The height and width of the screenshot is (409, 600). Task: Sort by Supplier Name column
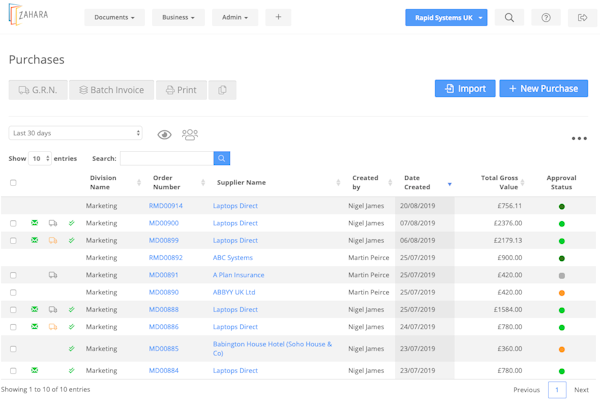pyautogui.click(x=278, y=183)
